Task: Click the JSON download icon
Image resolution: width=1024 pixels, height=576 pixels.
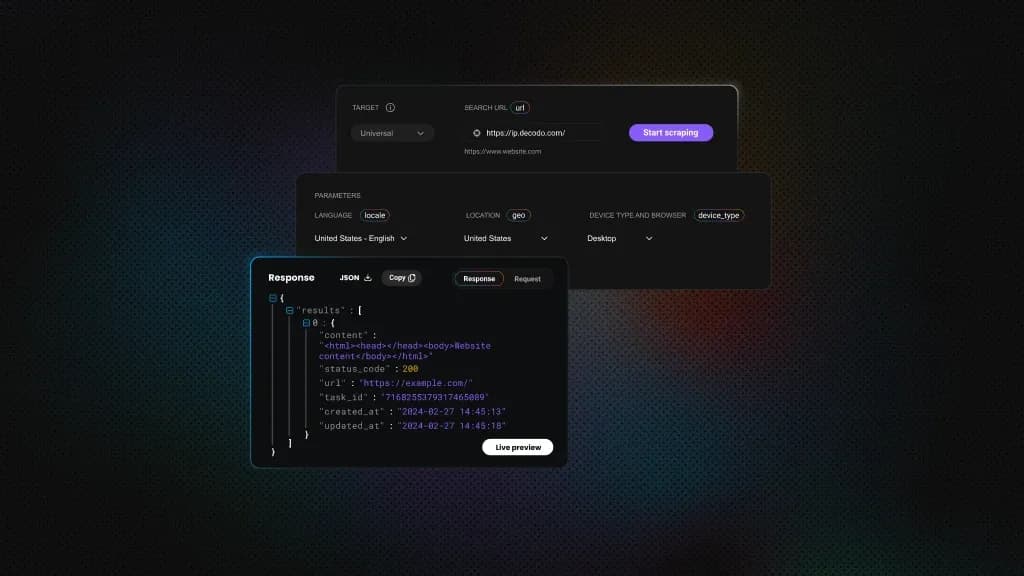Action: pos(368,278)
